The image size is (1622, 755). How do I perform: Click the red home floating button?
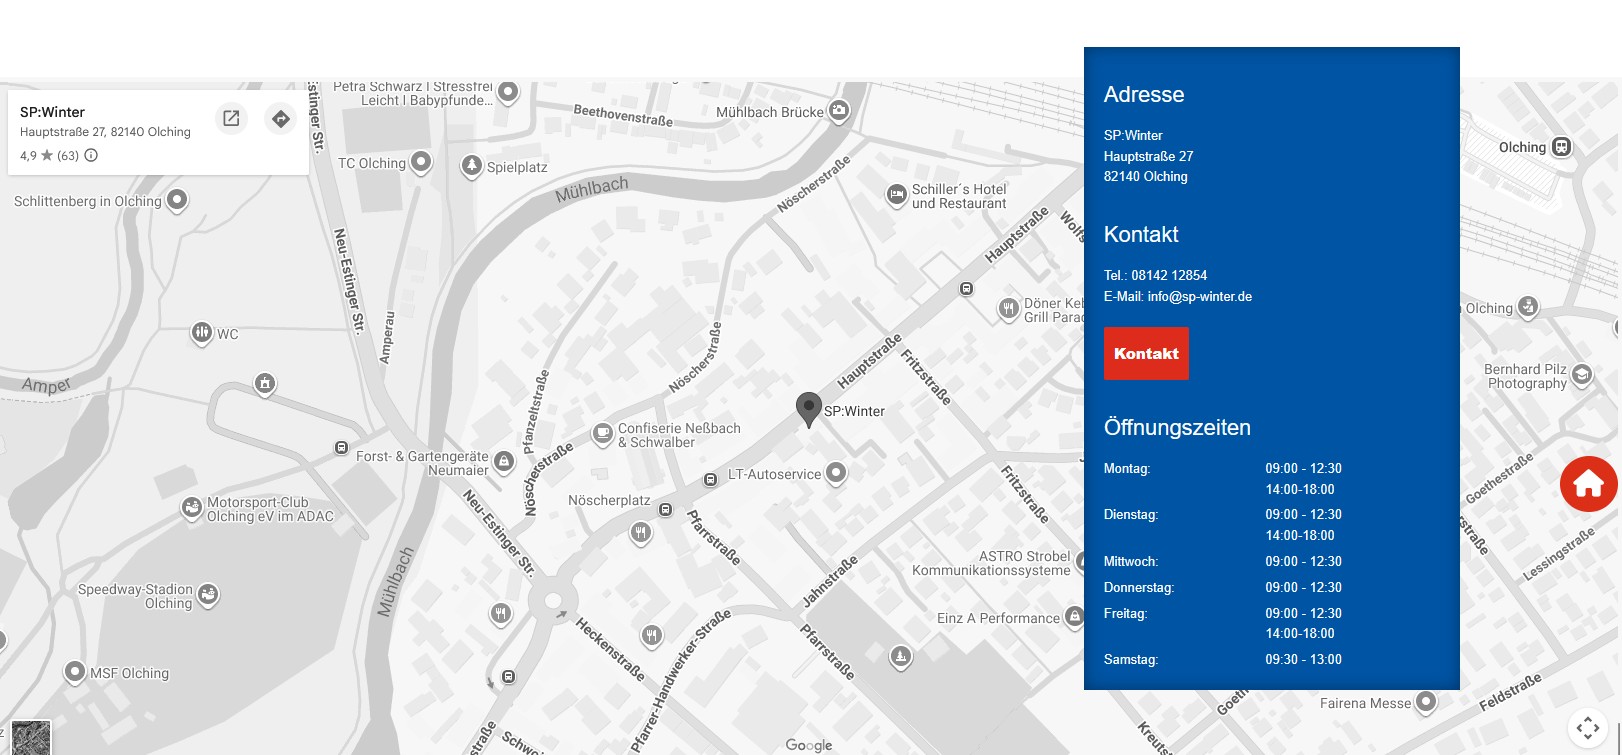coord(1588,484)
